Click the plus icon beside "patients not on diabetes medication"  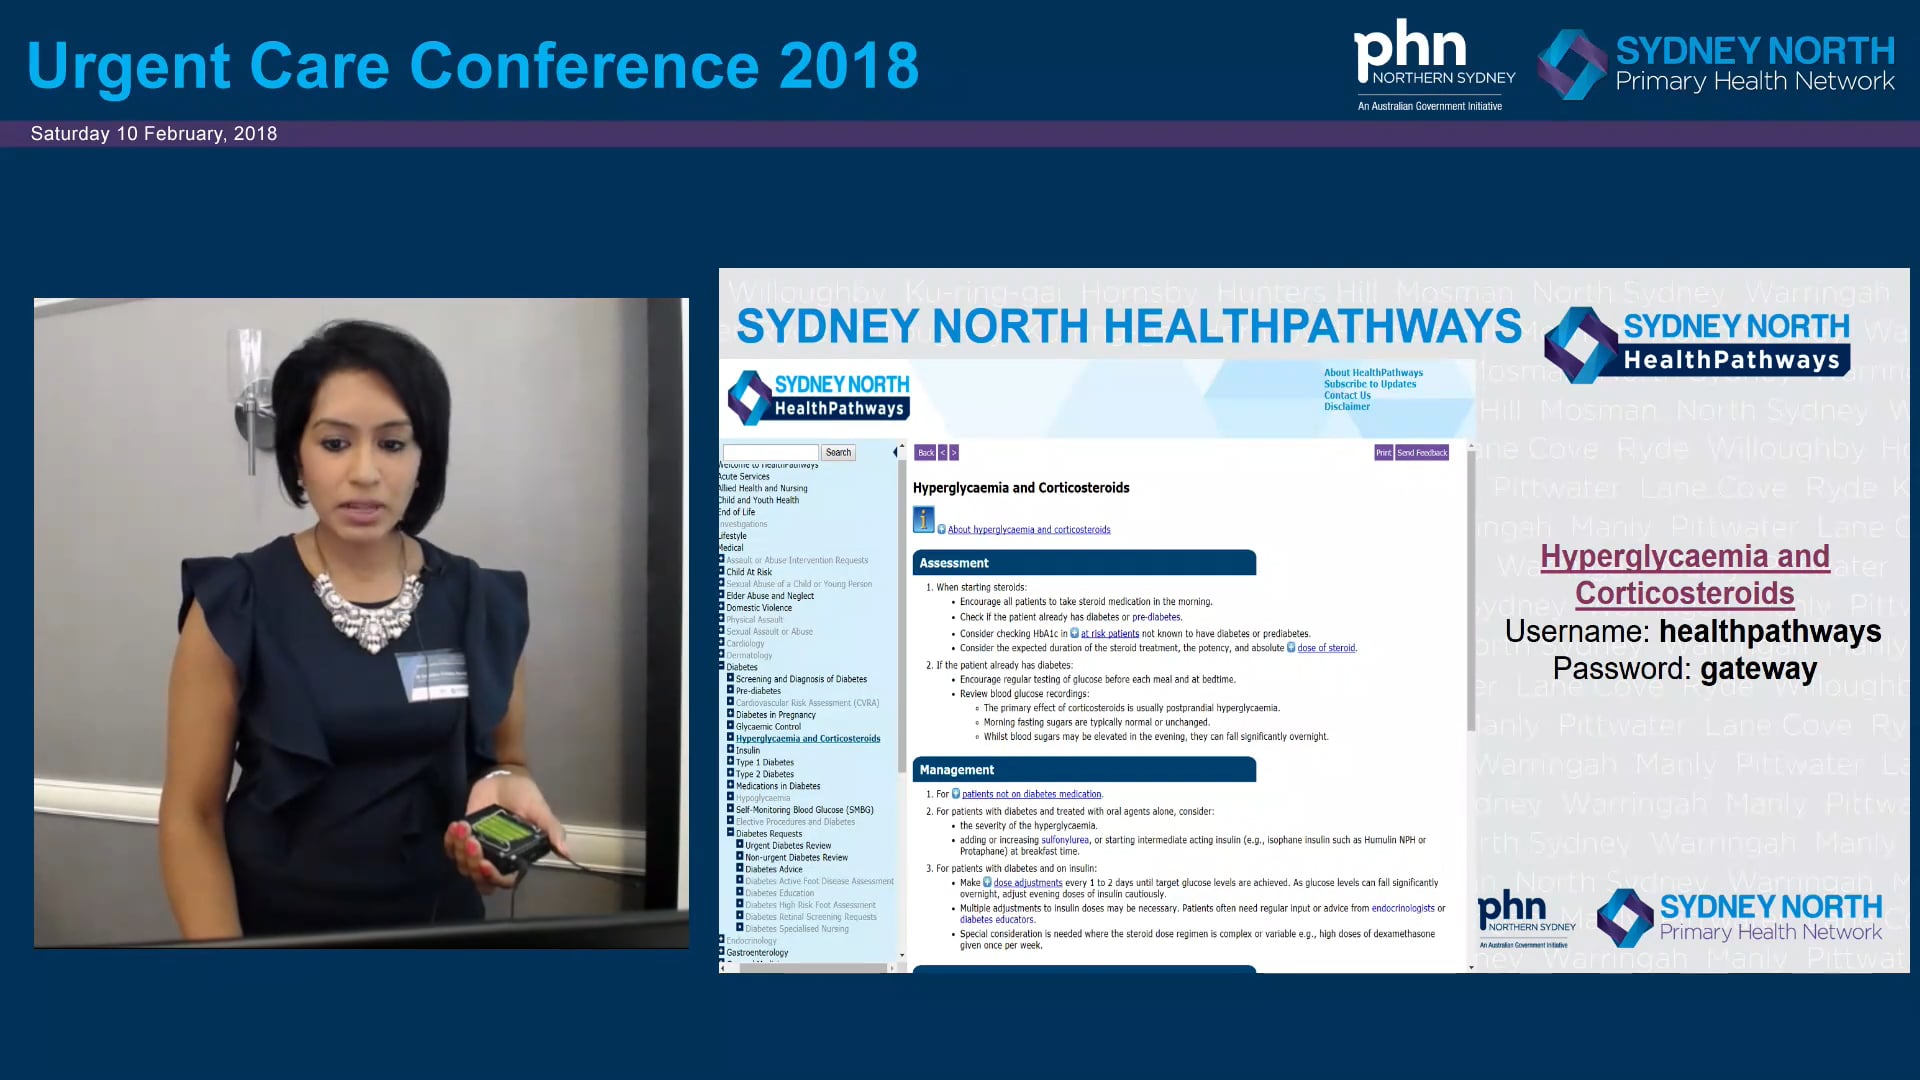pos(955,793)
